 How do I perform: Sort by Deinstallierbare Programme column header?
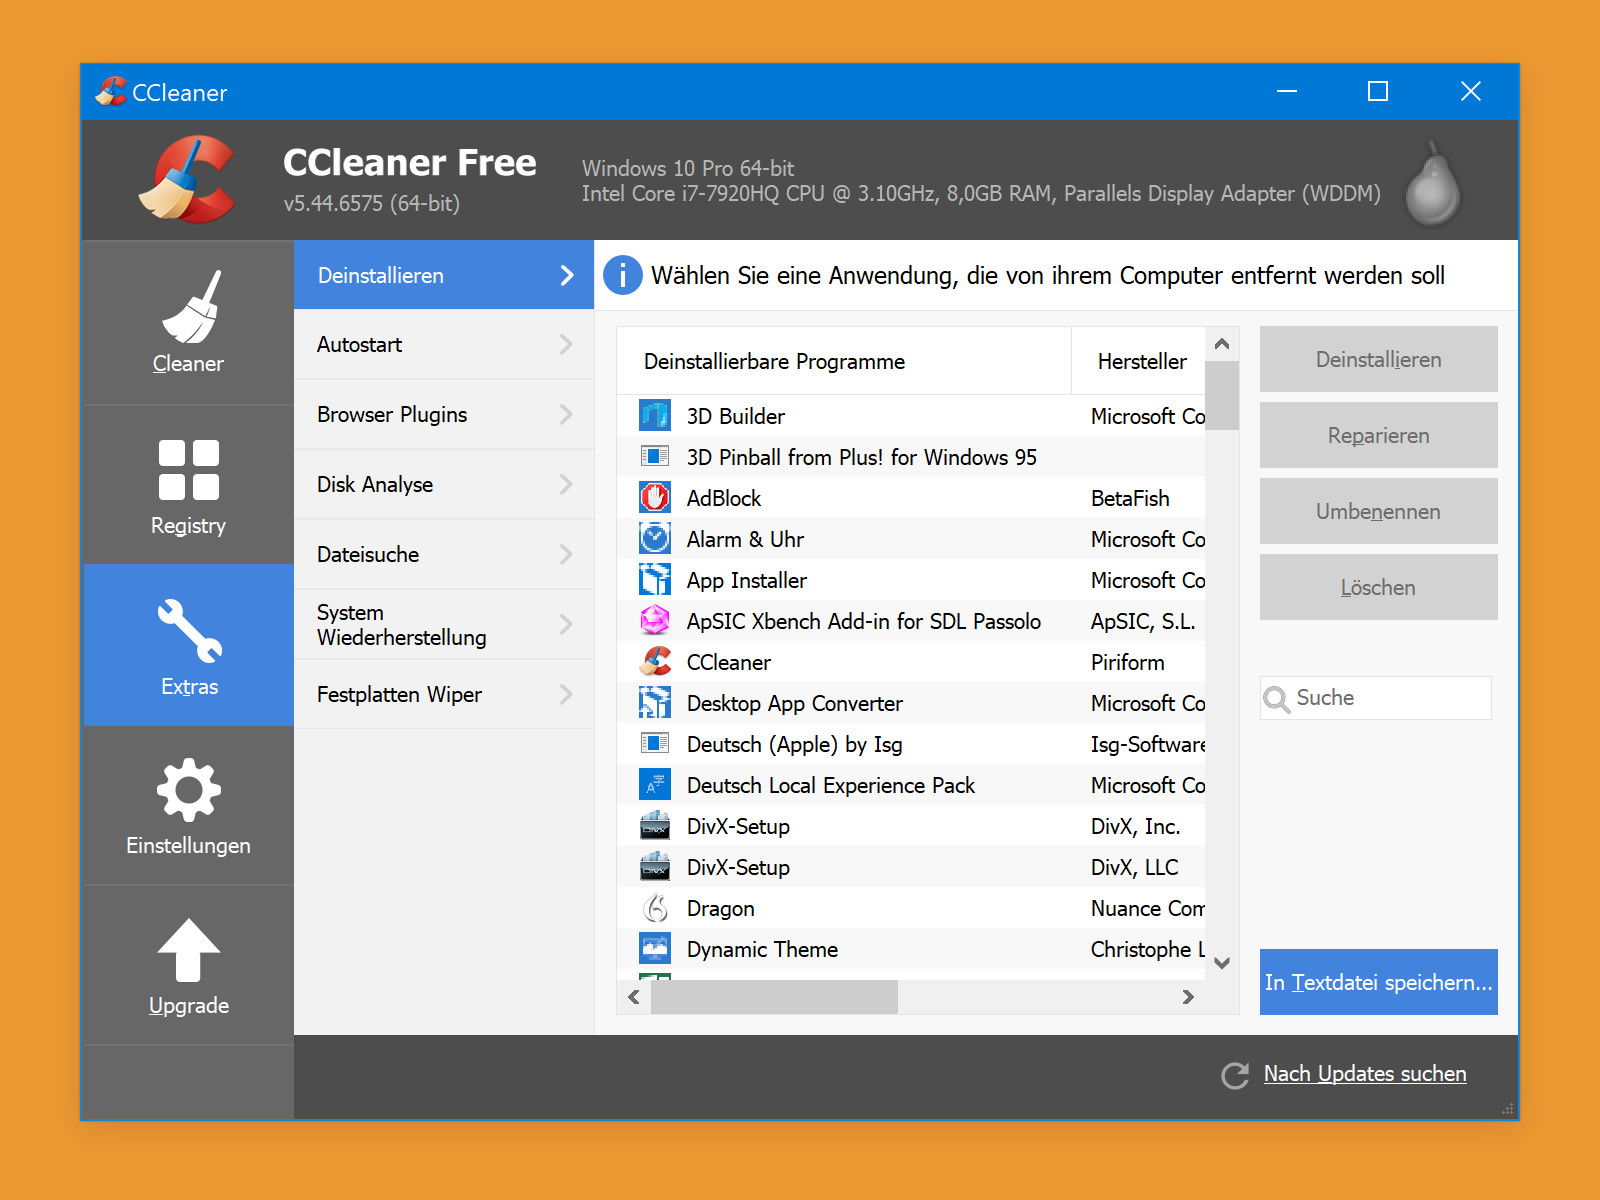844,361
